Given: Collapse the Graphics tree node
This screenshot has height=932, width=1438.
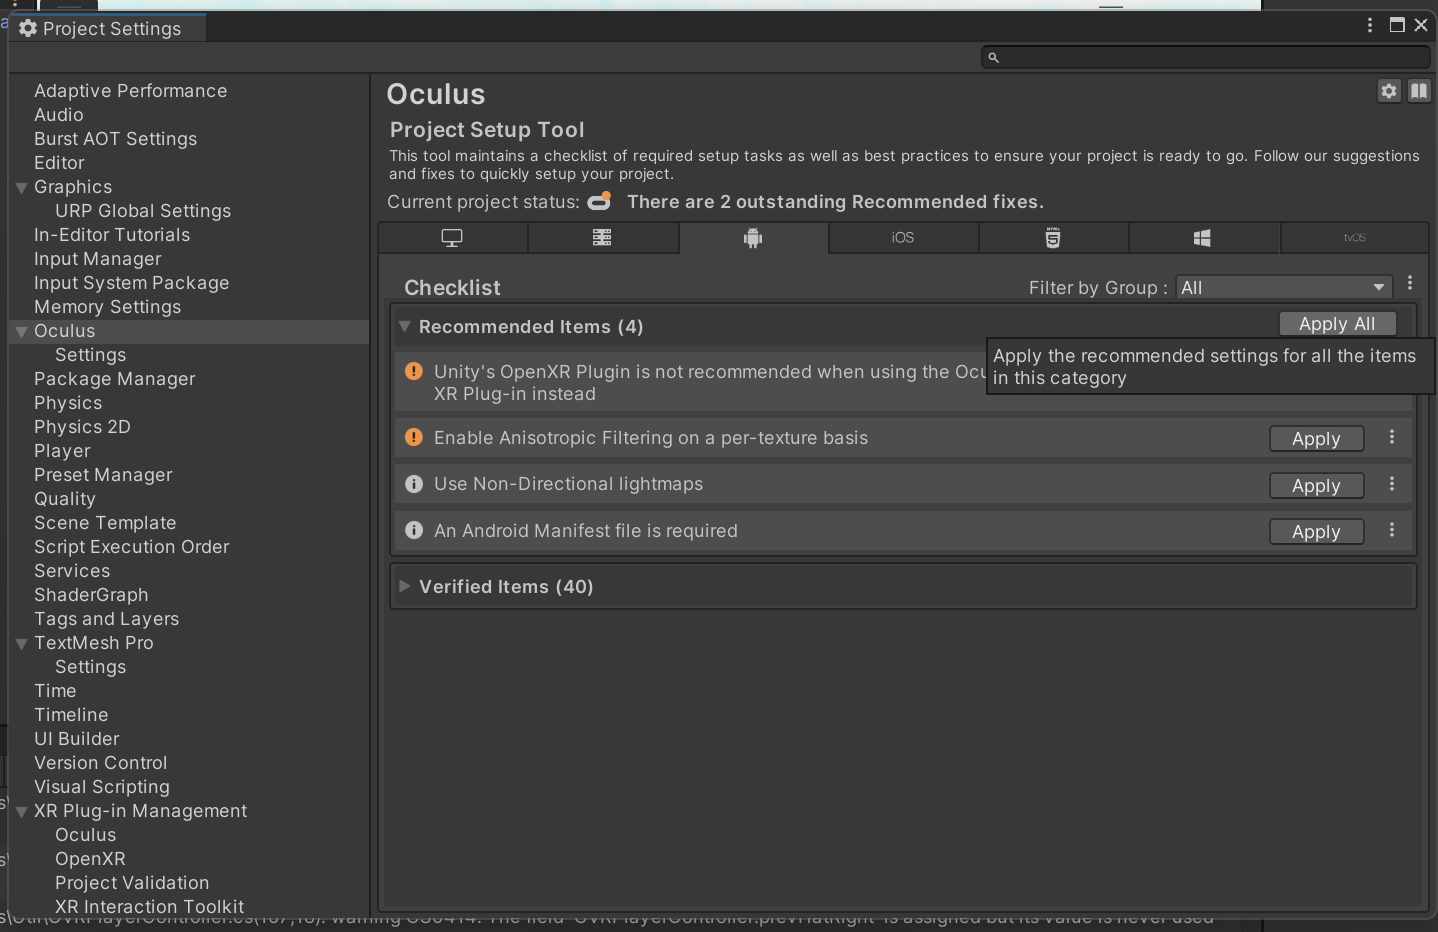Looking at the screenshot, I should [22, 187].
